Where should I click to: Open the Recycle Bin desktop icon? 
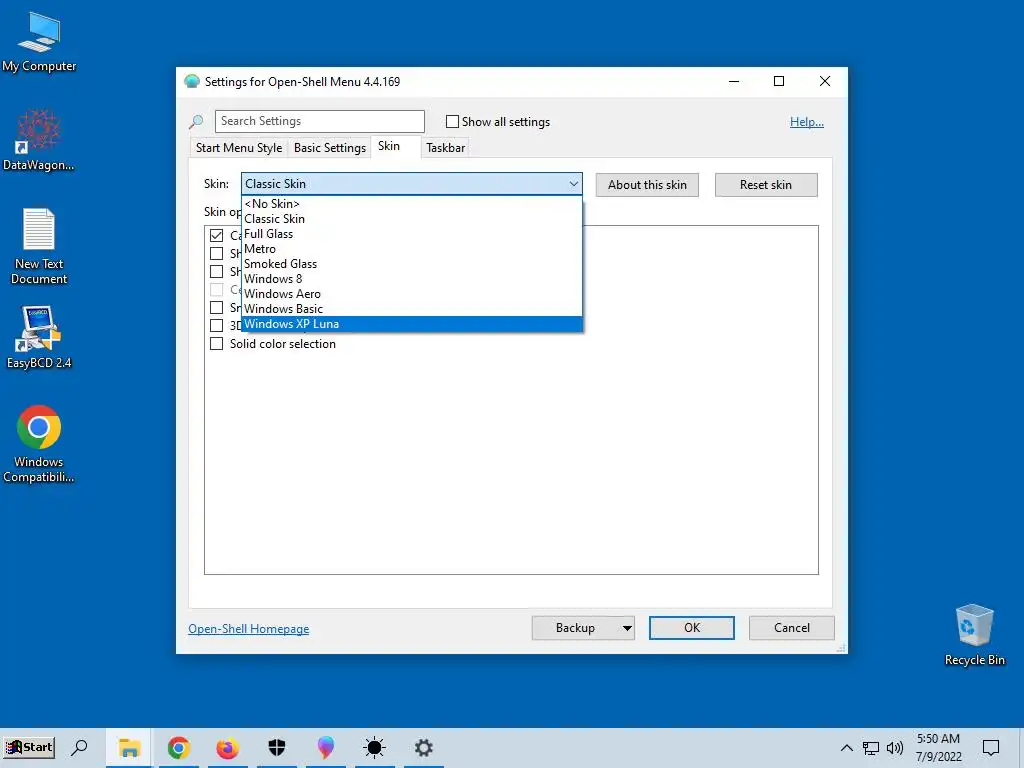point(974,634)
